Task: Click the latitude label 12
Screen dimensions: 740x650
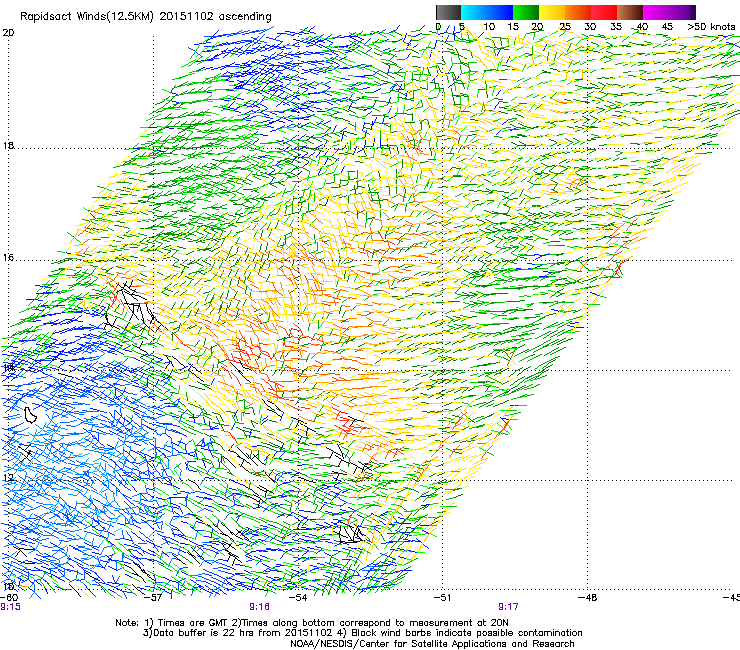Action: click(x=8, y=478)
